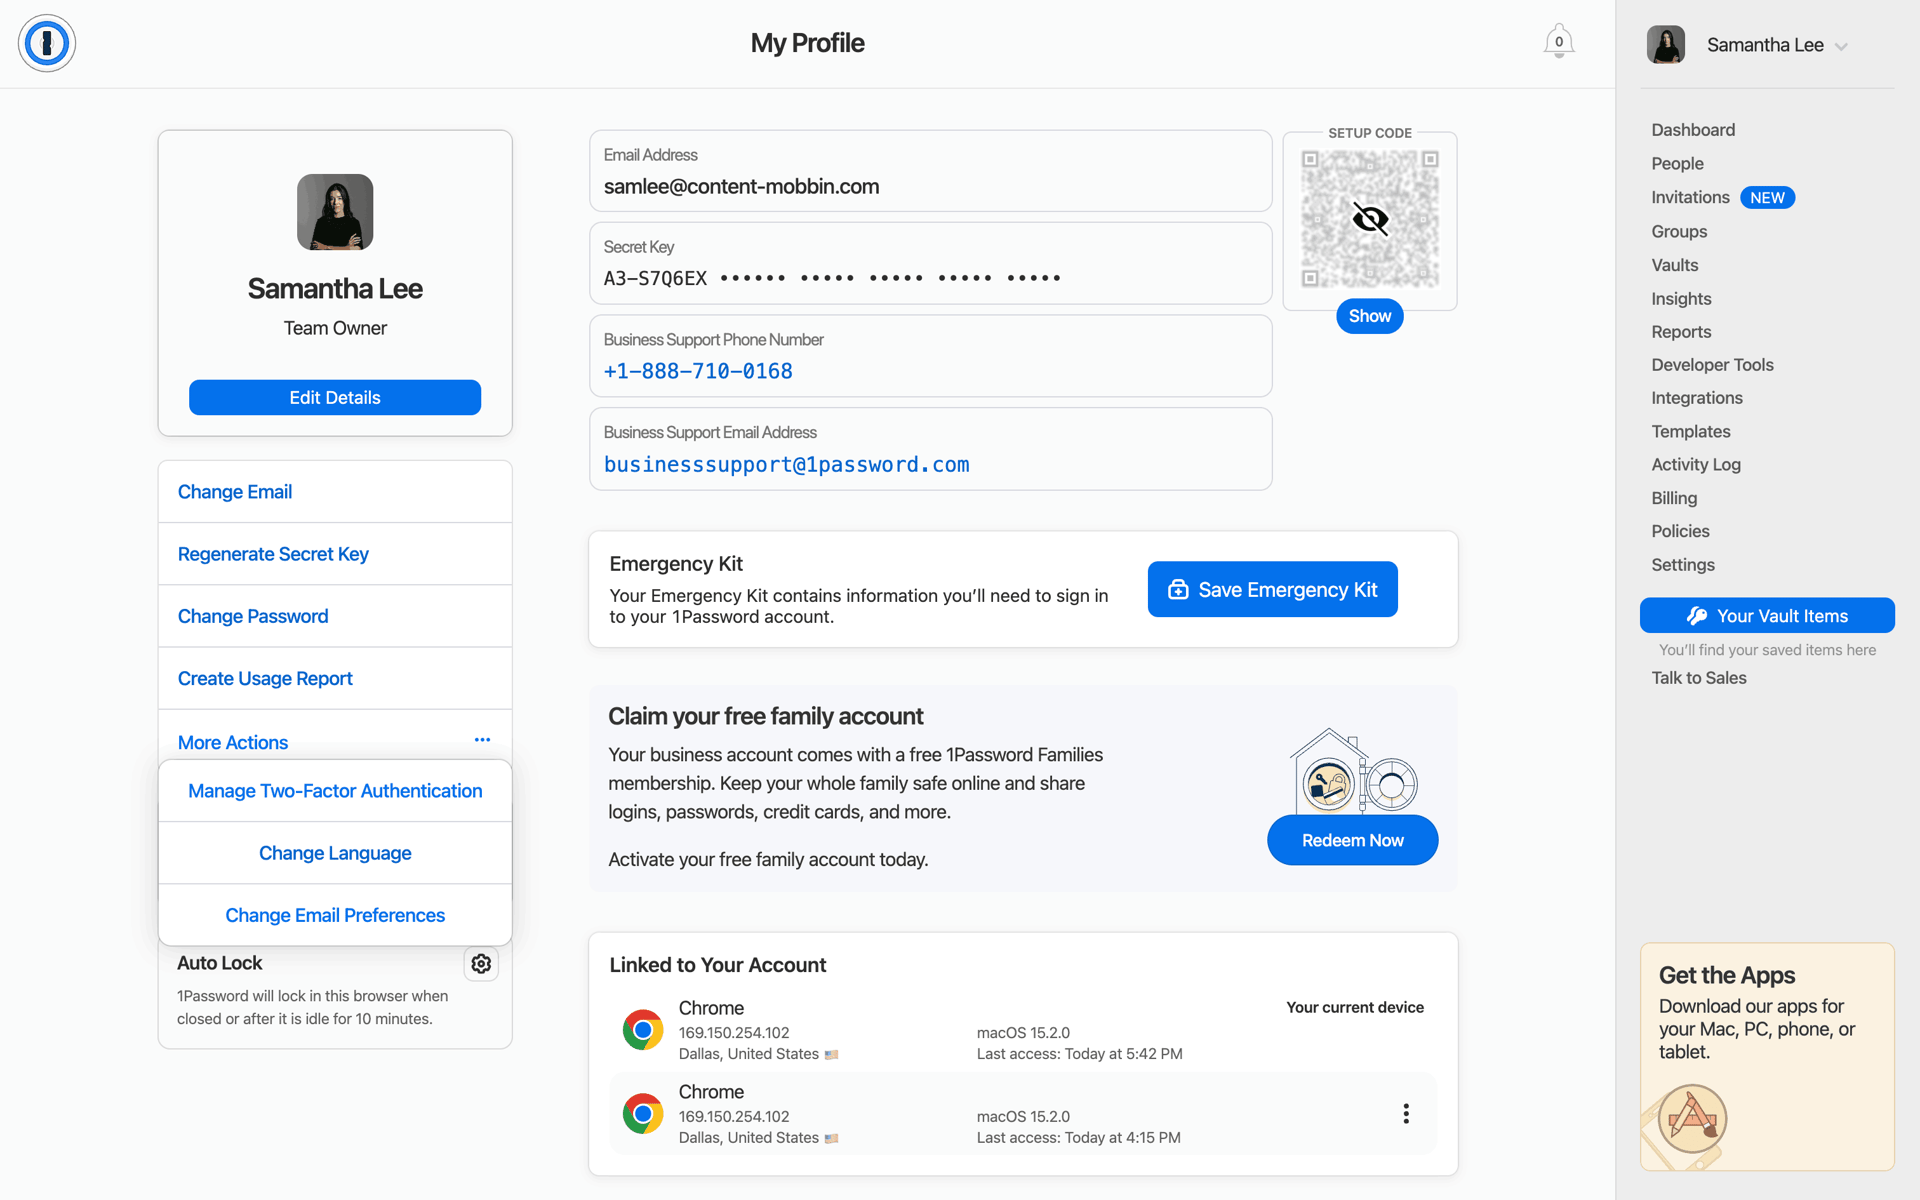This screenshot has height=1200, width=1920.
Task: Click the Edit Details button
Action: pos(335,397)
